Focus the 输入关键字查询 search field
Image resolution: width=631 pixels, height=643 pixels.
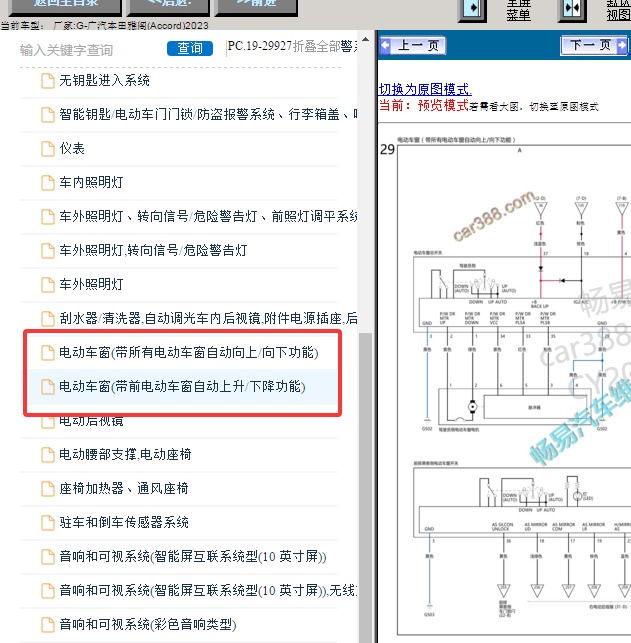tap(88, 49)
